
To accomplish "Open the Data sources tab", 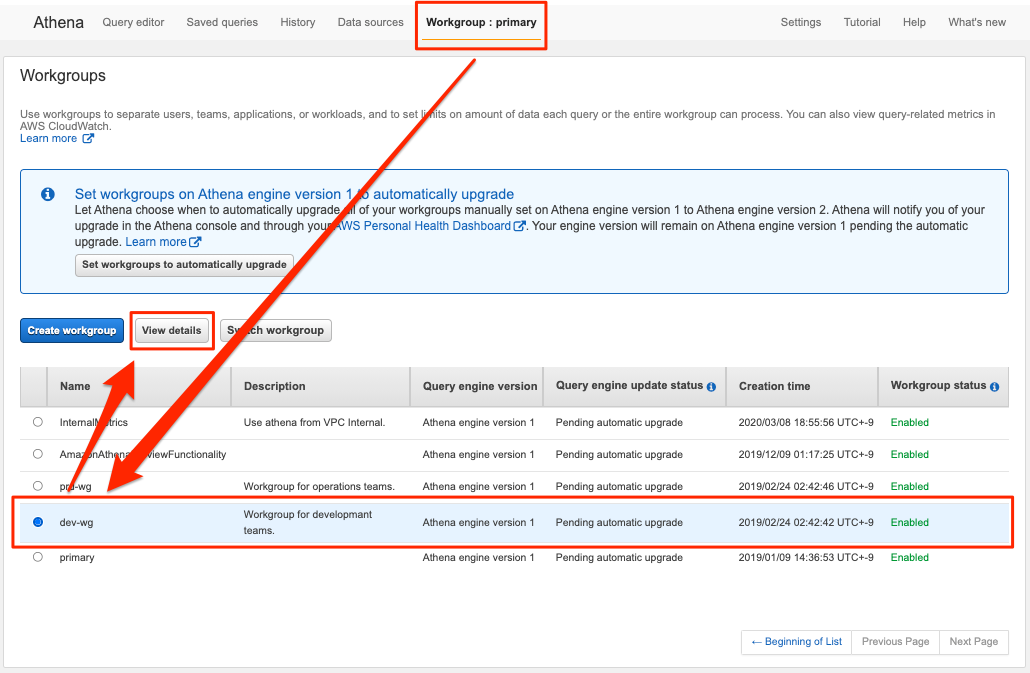I will click(370, 22).
